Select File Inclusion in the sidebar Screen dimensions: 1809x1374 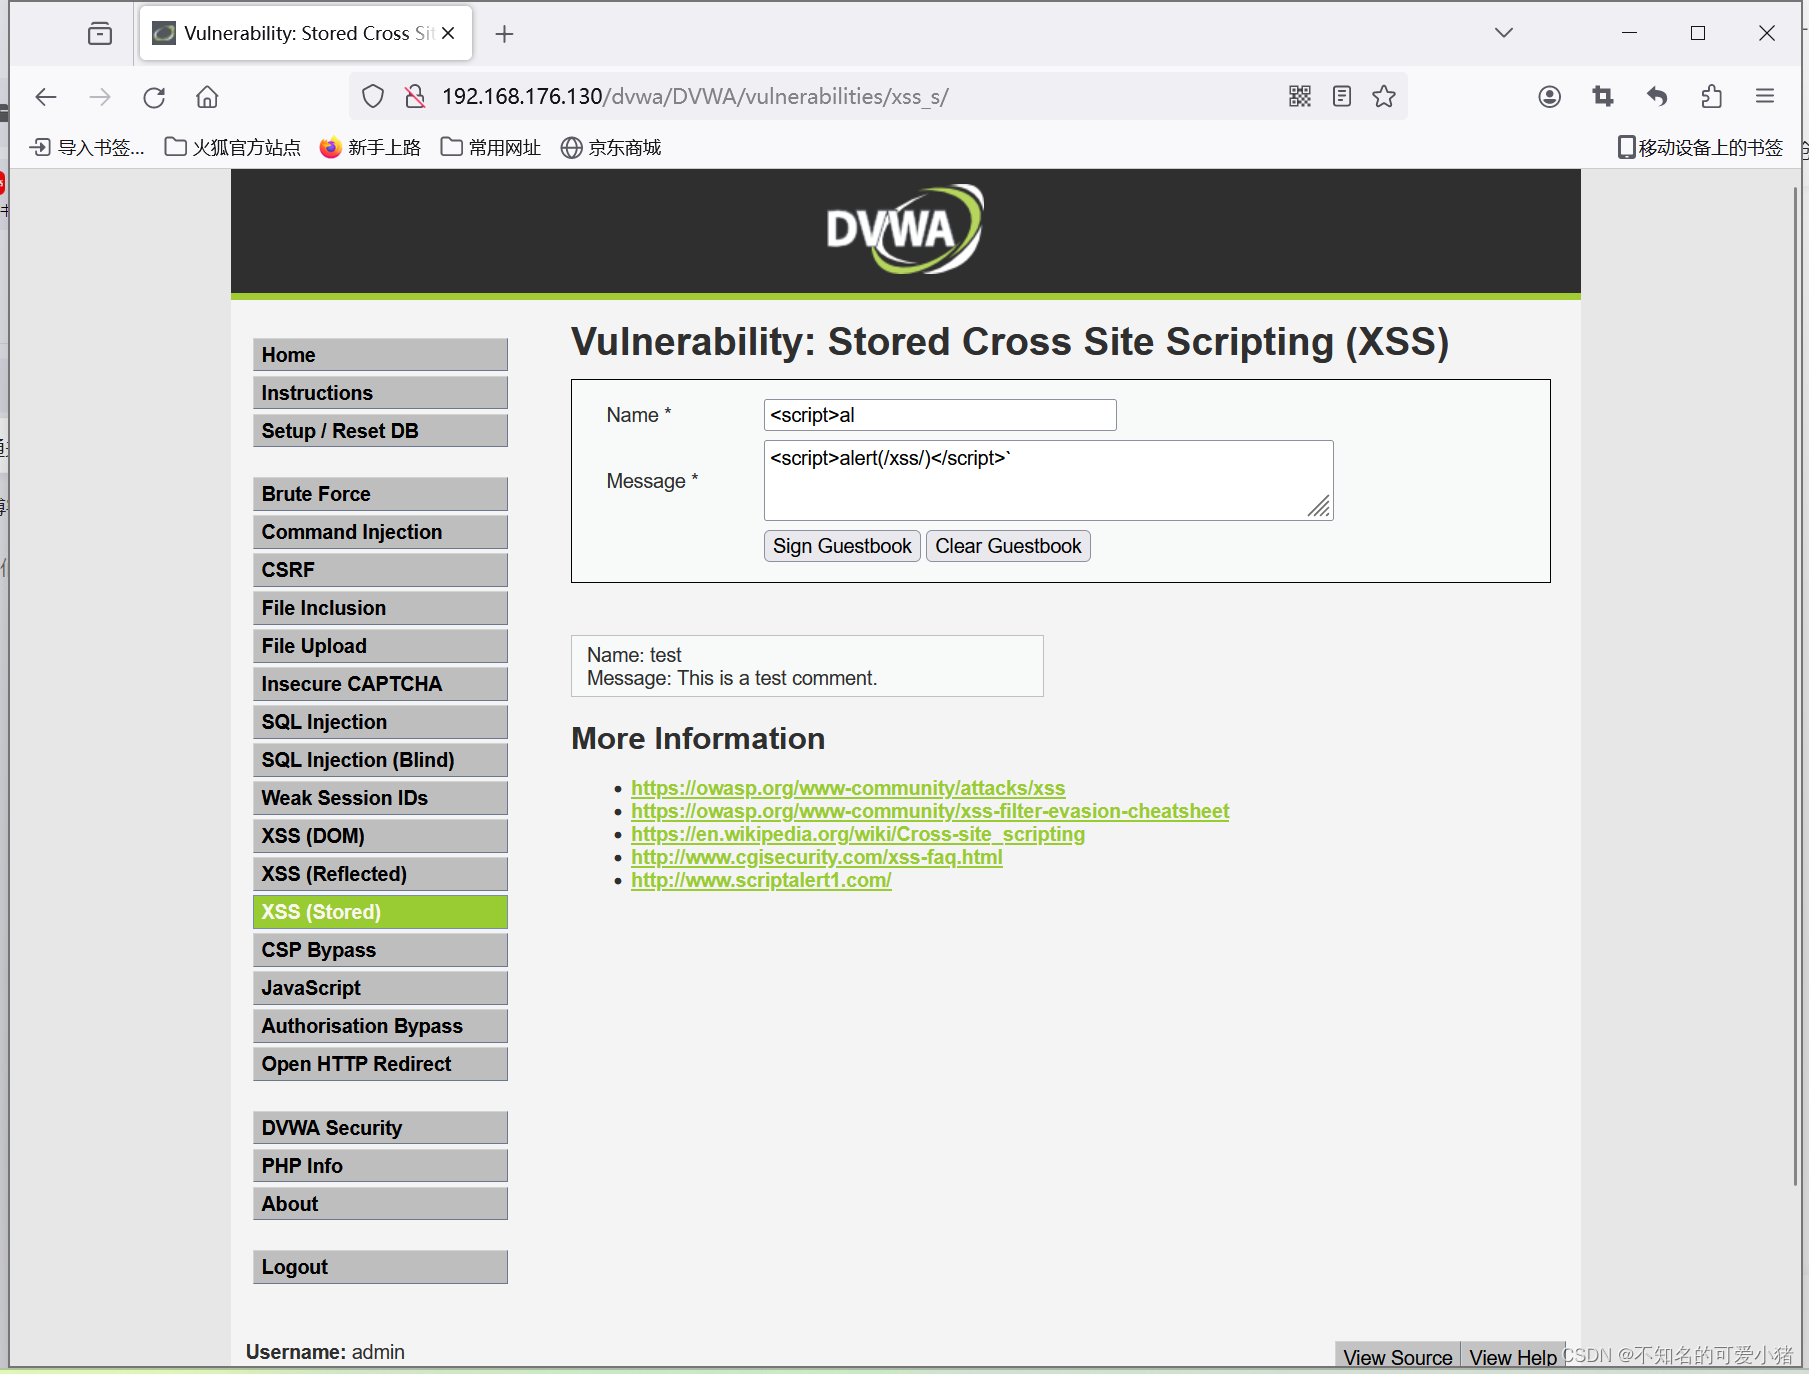pyautogui.click(x=380, y=608)
